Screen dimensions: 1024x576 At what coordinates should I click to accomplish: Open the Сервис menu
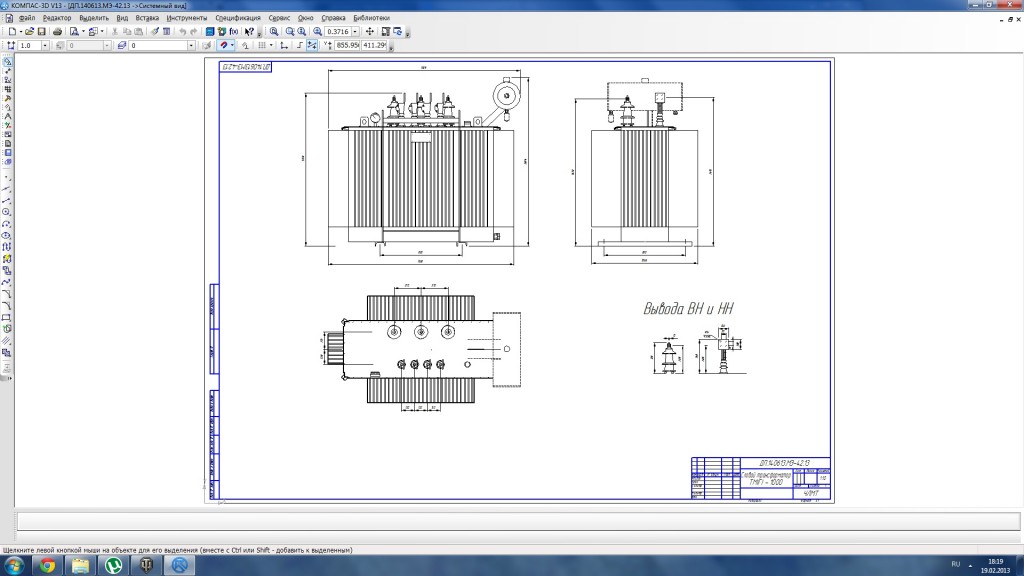pos(279,18)
